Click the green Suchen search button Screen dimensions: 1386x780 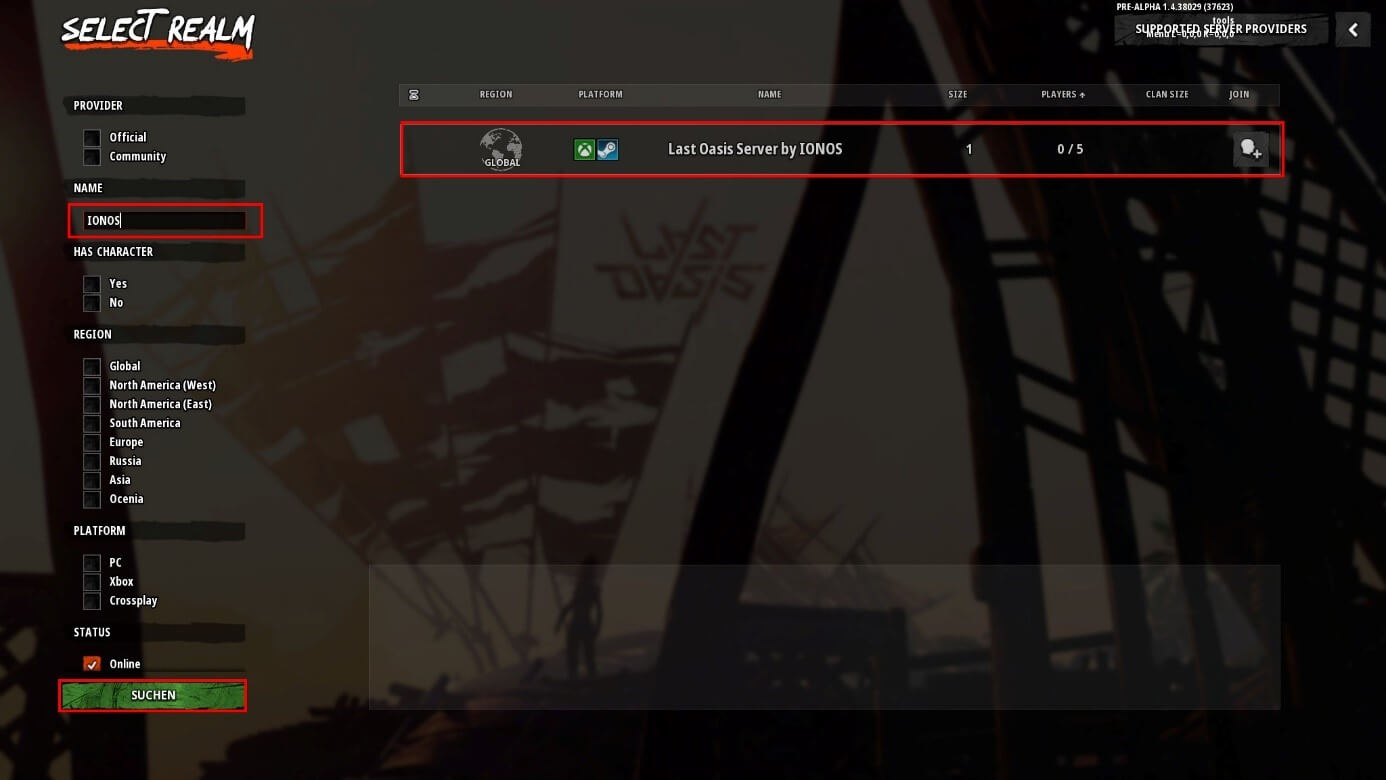[153, 695]
